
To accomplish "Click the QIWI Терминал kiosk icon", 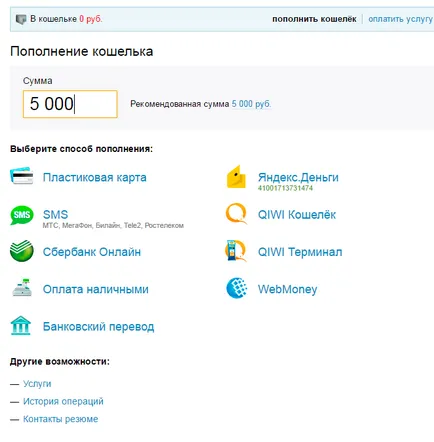I will tap(236, 251).
